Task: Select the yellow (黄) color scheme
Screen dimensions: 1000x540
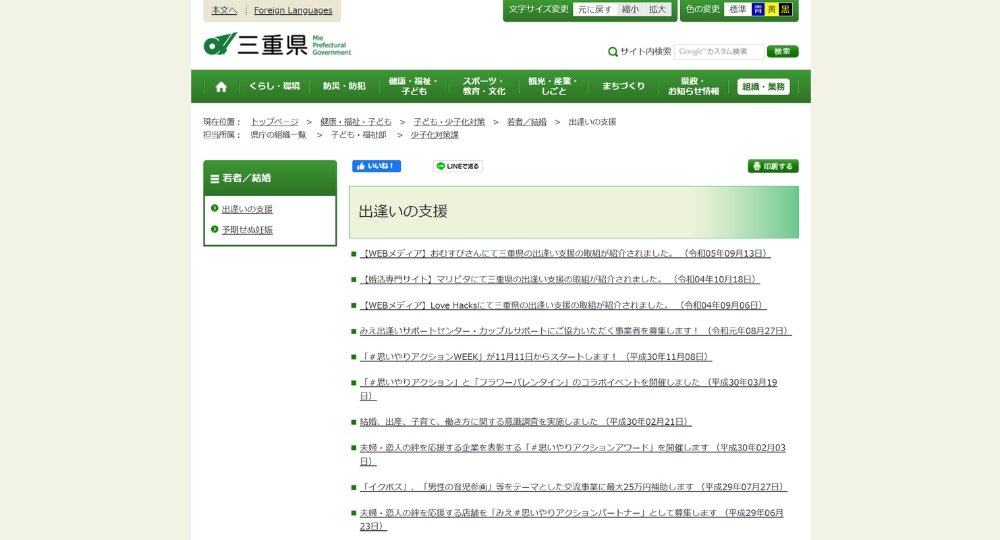Action: pyautogui.click(x=772, y=10)
